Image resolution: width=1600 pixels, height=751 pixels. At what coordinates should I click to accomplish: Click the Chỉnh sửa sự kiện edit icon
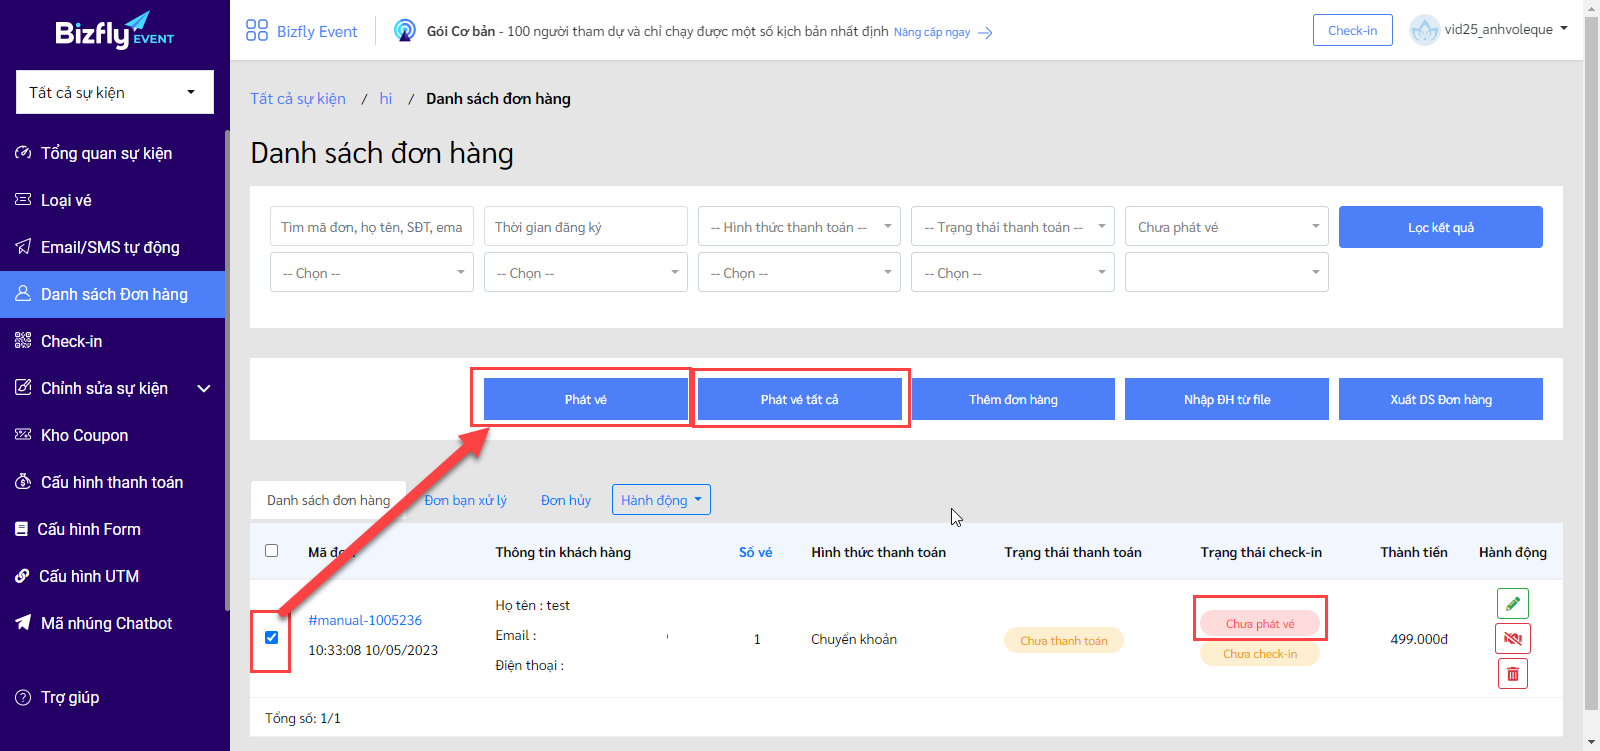point(23,388)
